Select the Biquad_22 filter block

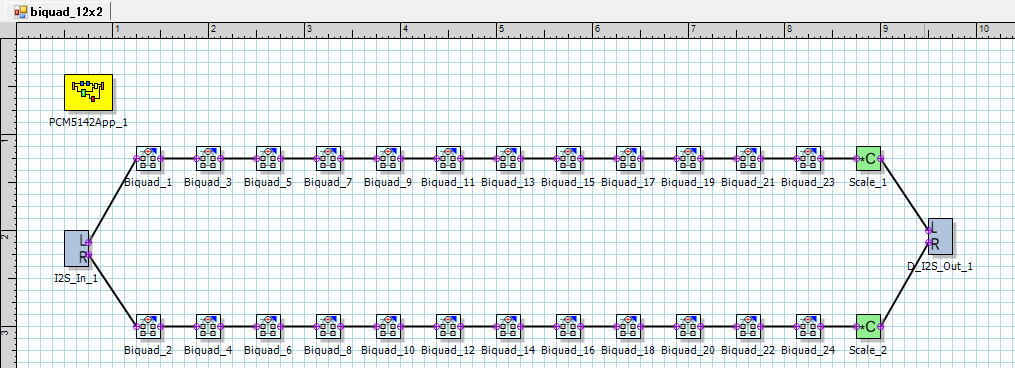click(748, 327)
